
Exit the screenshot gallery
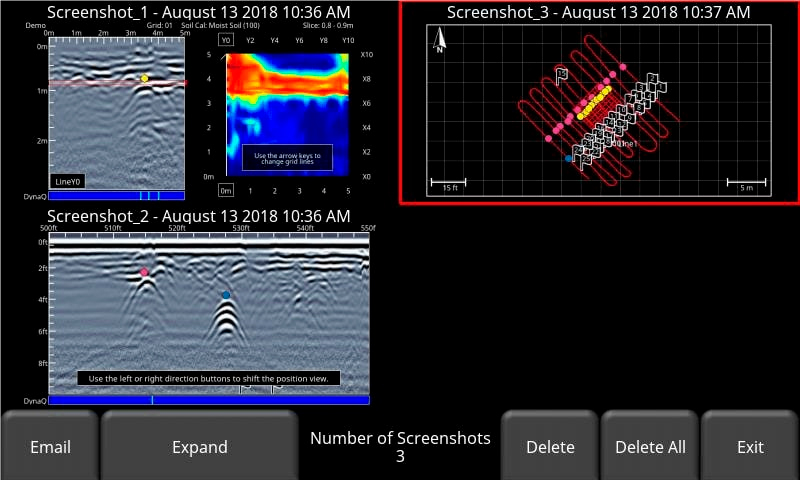750,446
